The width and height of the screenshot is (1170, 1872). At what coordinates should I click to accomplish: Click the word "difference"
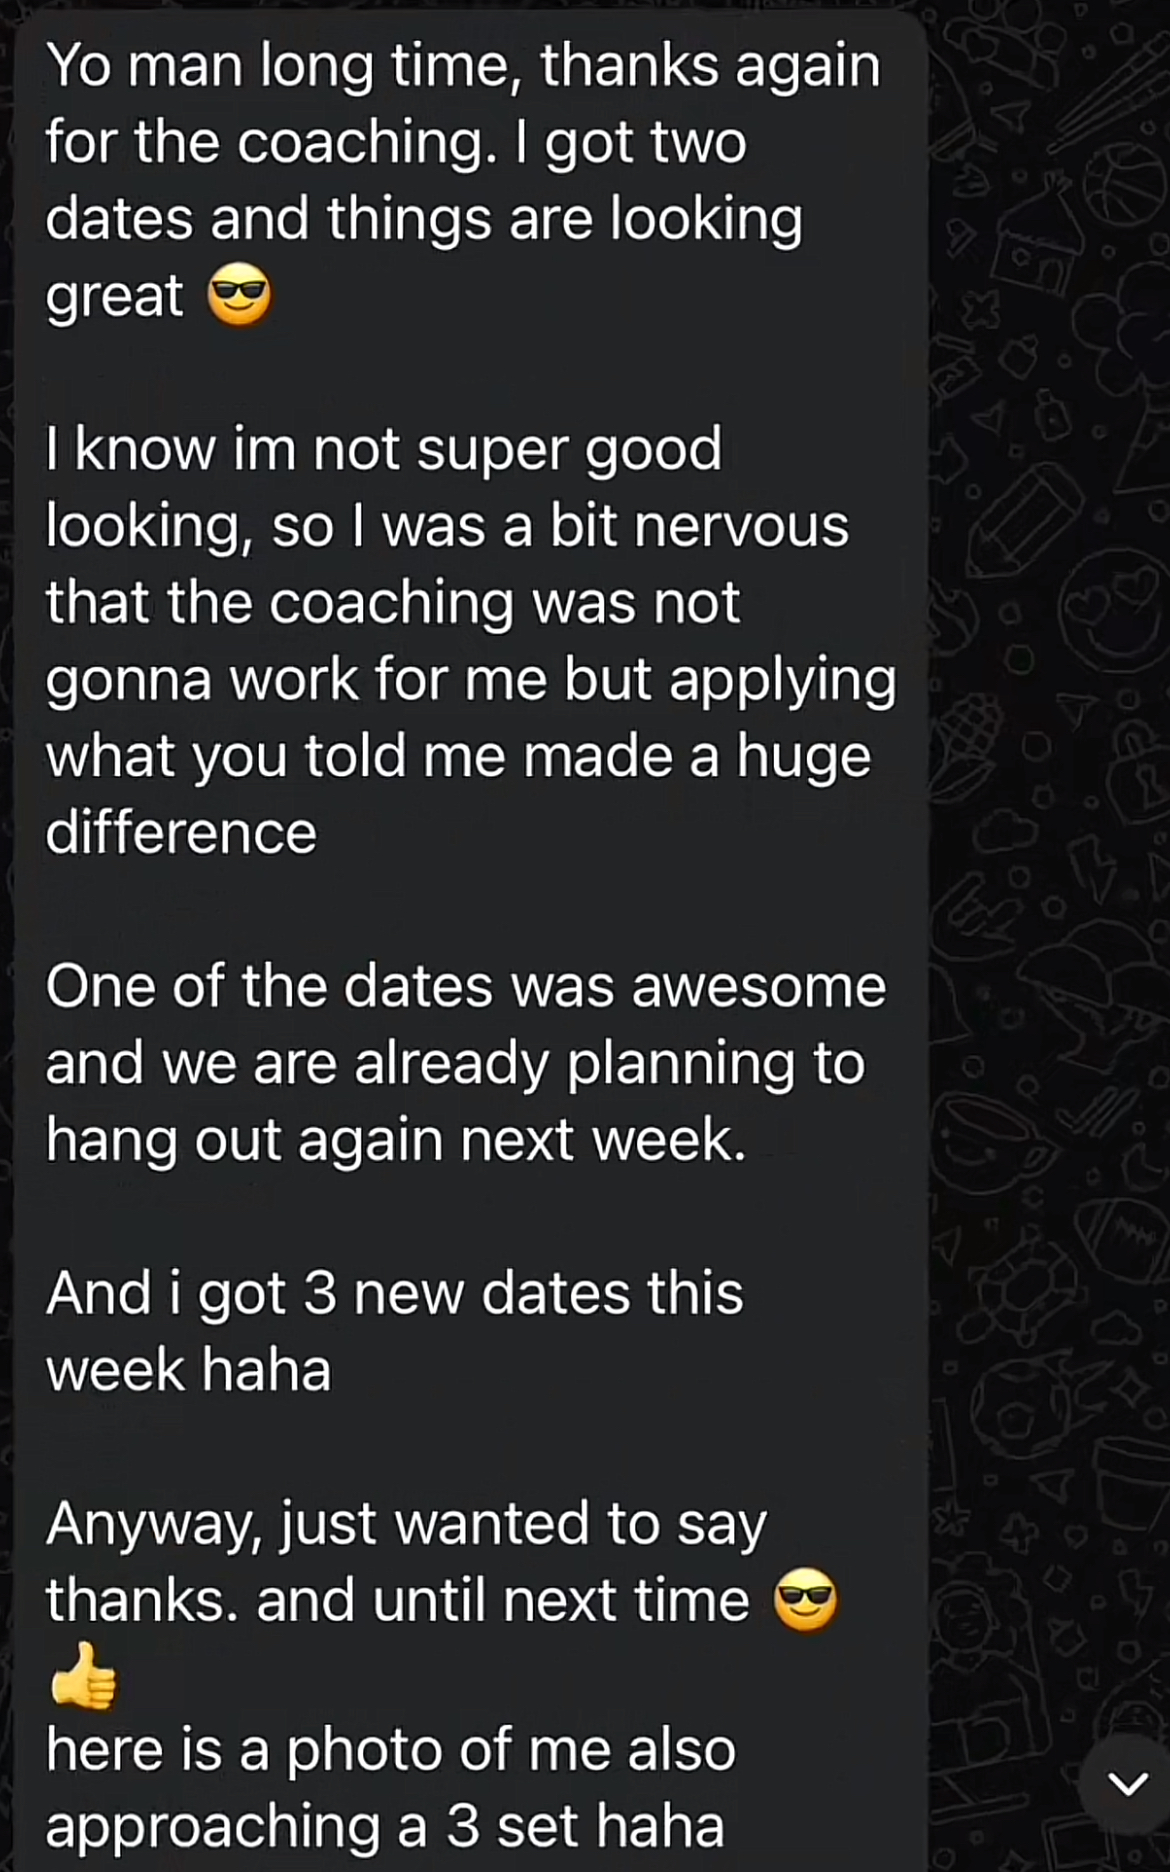181,833
